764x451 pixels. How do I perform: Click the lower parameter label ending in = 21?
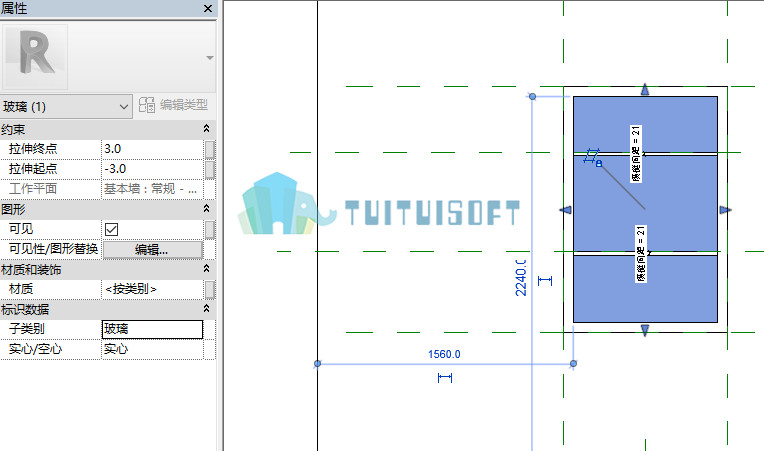point(641,253)
